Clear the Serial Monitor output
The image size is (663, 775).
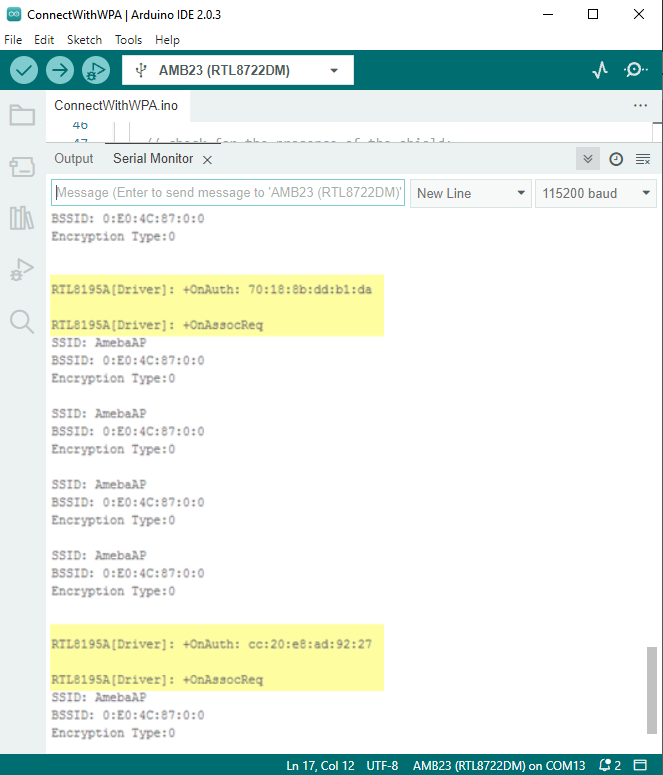point(643,159)
